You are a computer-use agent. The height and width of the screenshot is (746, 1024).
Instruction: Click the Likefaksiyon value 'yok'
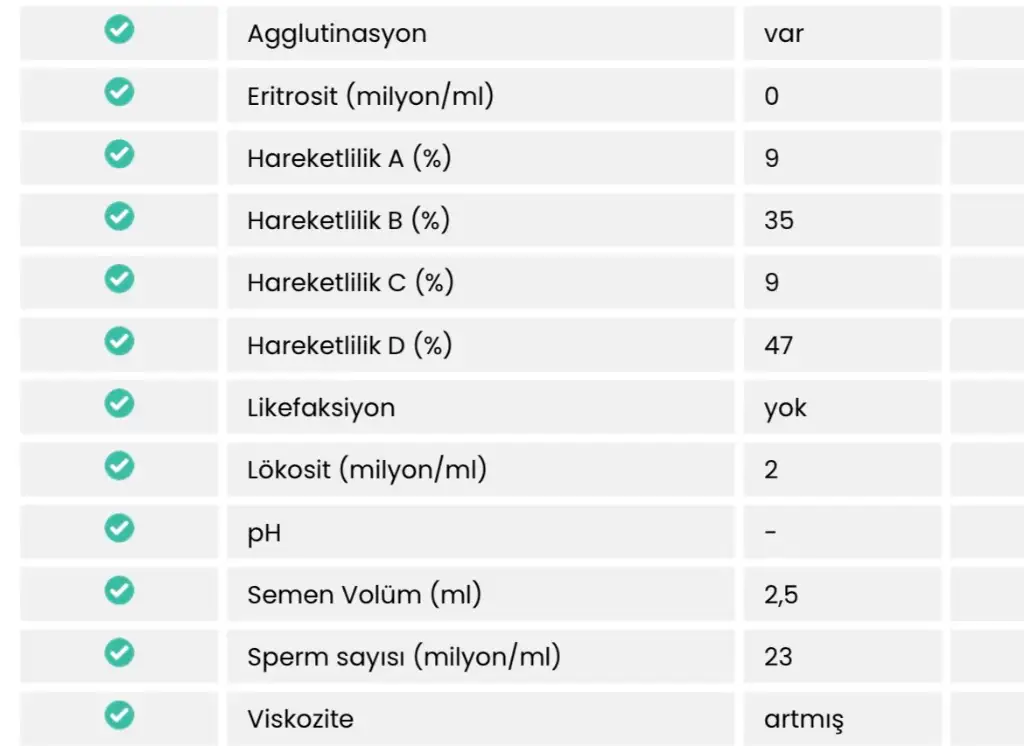785,408
